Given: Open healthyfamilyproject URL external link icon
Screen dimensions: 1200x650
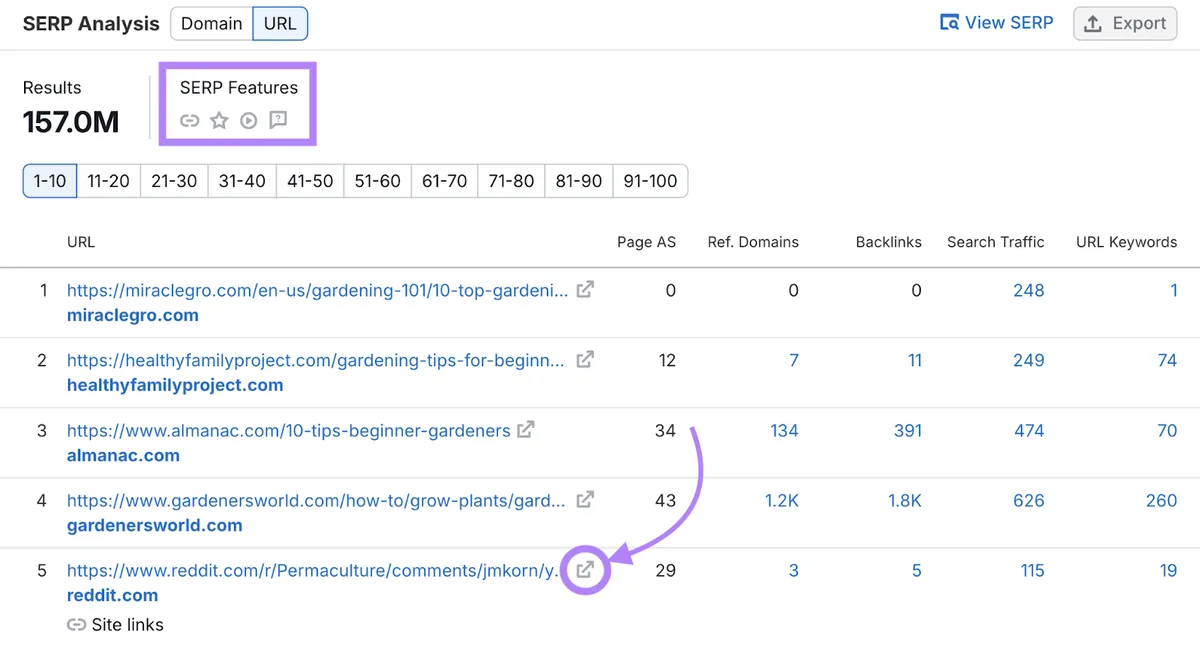Looking at the screenshot, I should tap(586, 359).
